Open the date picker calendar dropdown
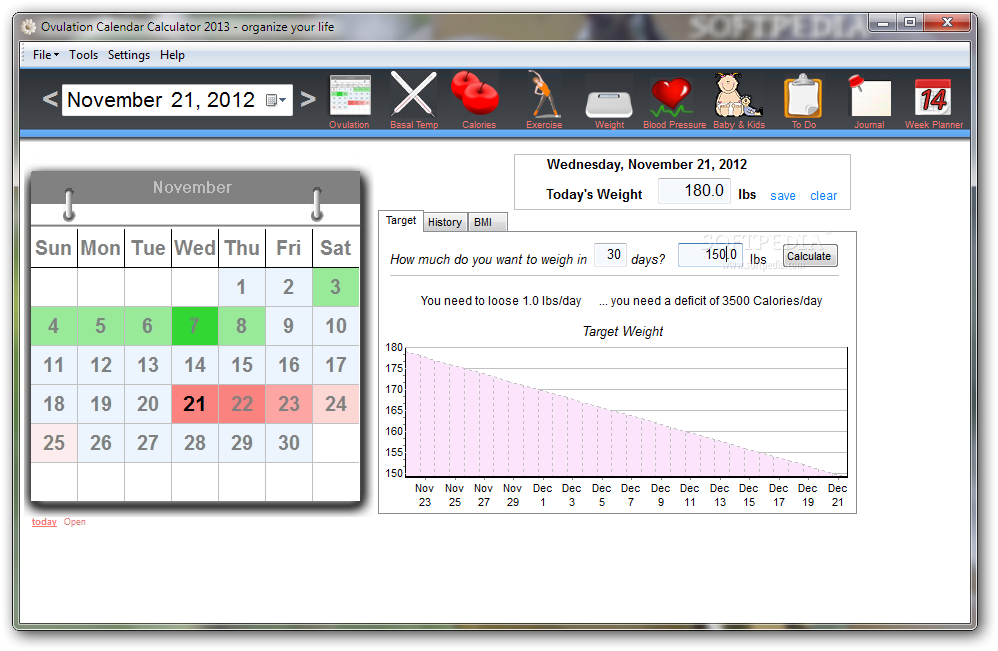This screenshot has width=998, height=651. coord(276,100)
